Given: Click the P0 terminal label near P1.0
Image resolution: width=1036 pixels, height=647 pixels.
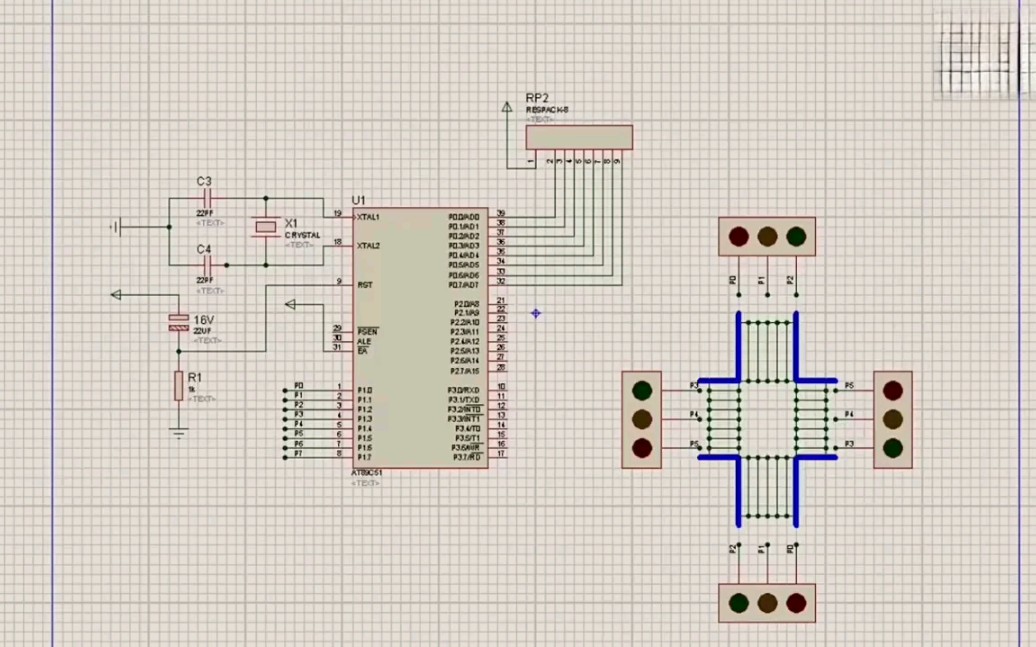Looking at the screenshot, I should point(299,386).
